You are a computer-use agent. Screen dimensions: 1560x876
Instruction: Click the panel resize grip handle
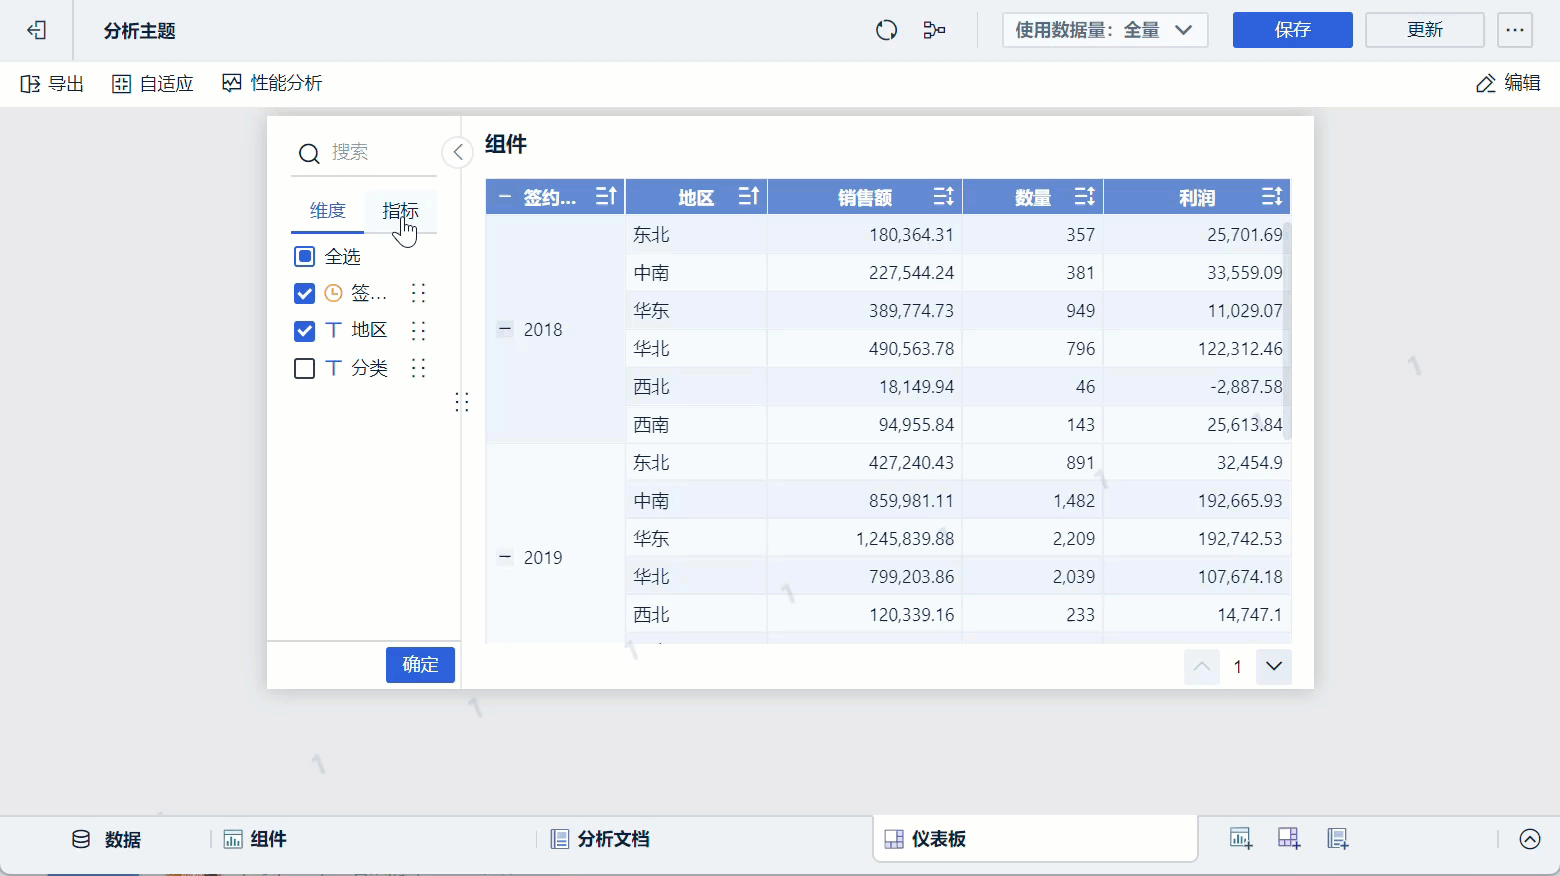462,402
